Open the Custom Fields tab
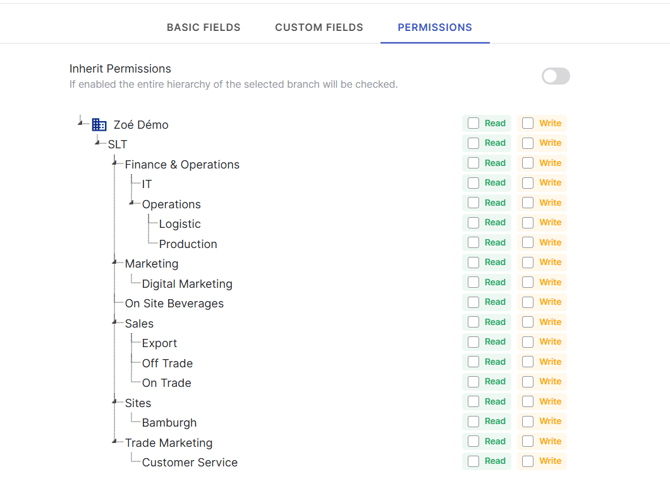This screenshot has height=491, width=670. tap(319, 27)
